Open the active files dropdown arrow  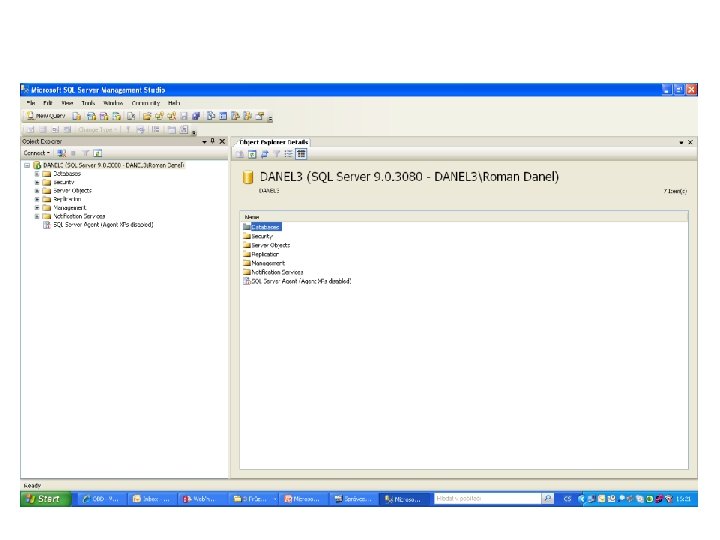click(x=681, y=142)
